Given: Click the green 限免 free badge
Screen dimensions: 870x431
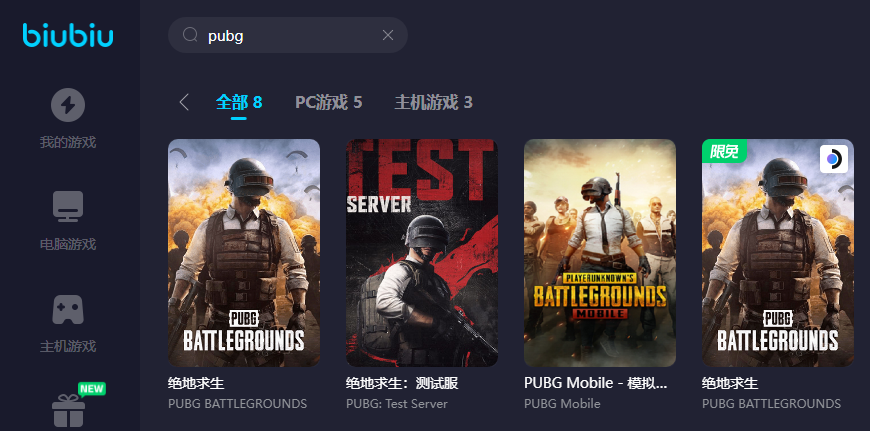Looking at the screenshot, I should coord(724,151).
